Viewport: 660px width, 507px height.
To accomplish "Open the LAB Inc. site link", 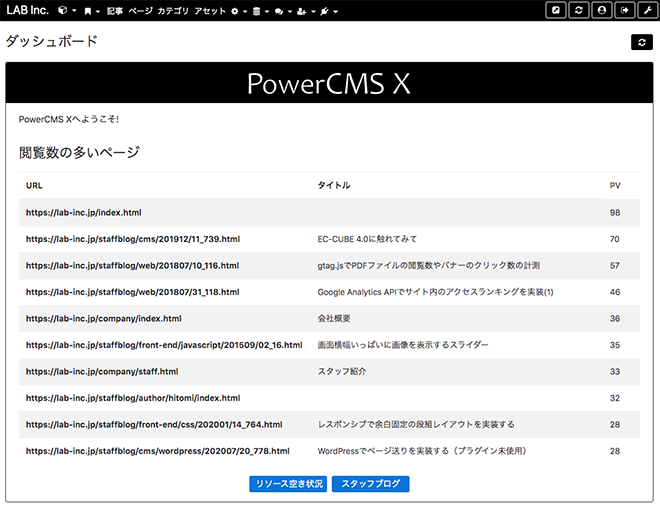I will (x=27, y=10).
